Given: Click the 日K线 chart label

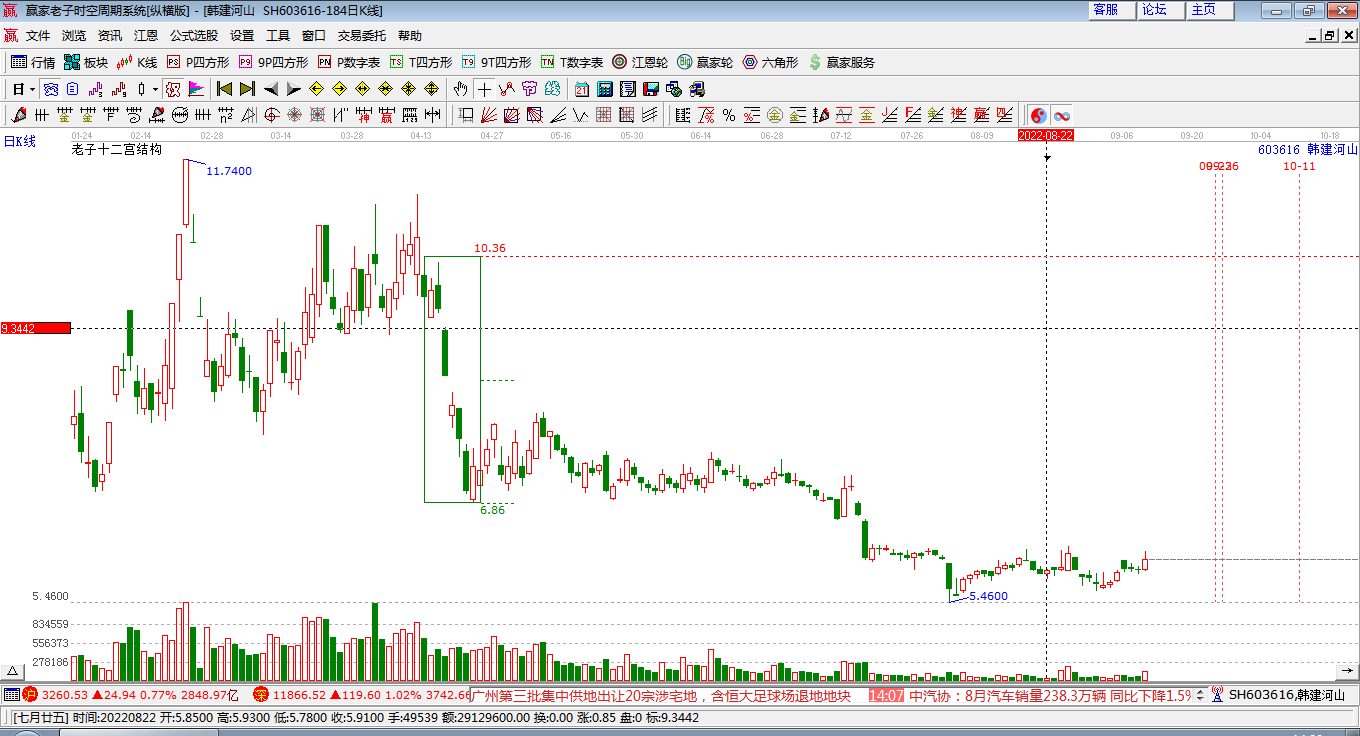Looking at the screenshot, I should (x=19, y=141).
